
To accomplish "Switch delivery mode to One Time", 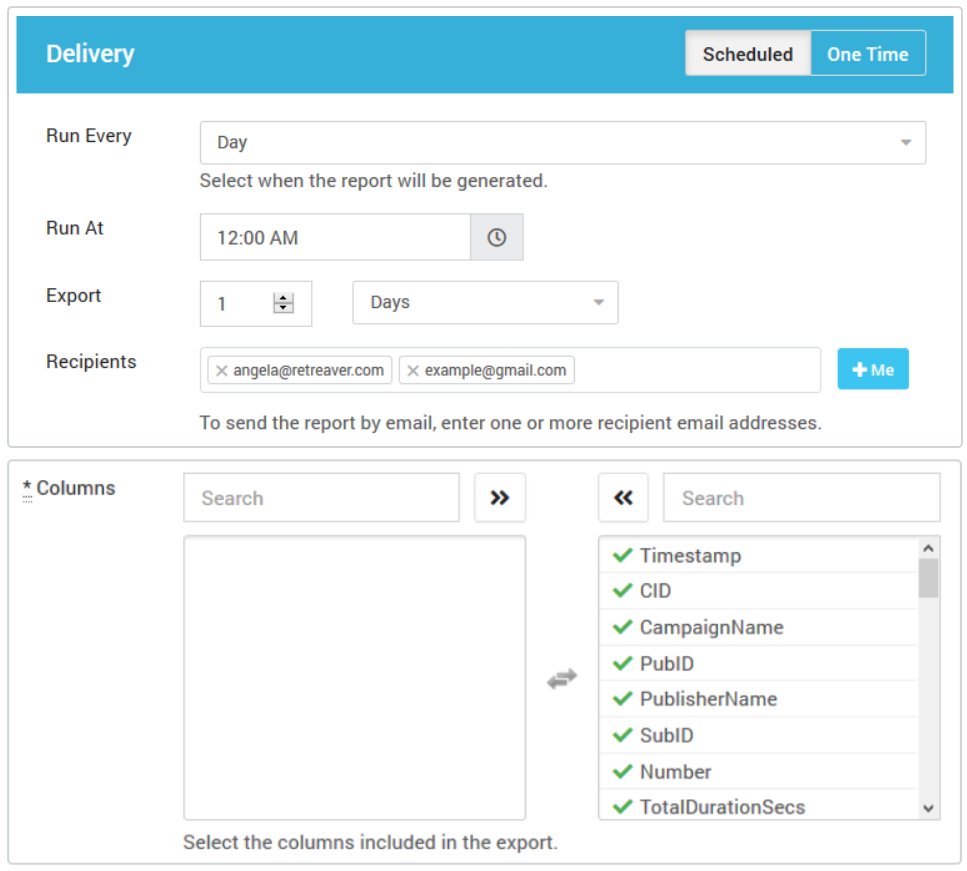I will [x=868, y=54].
